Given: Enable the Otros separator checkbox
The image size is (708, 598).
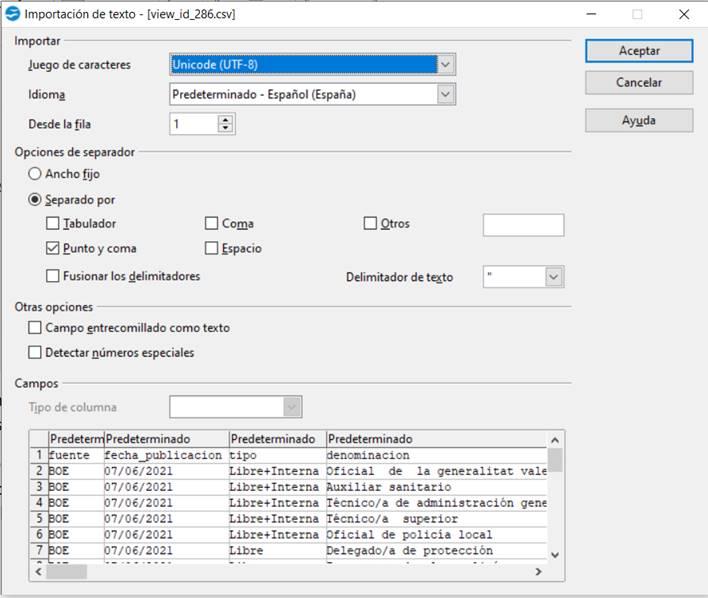Looking at the screenshot, I should 370,223.
